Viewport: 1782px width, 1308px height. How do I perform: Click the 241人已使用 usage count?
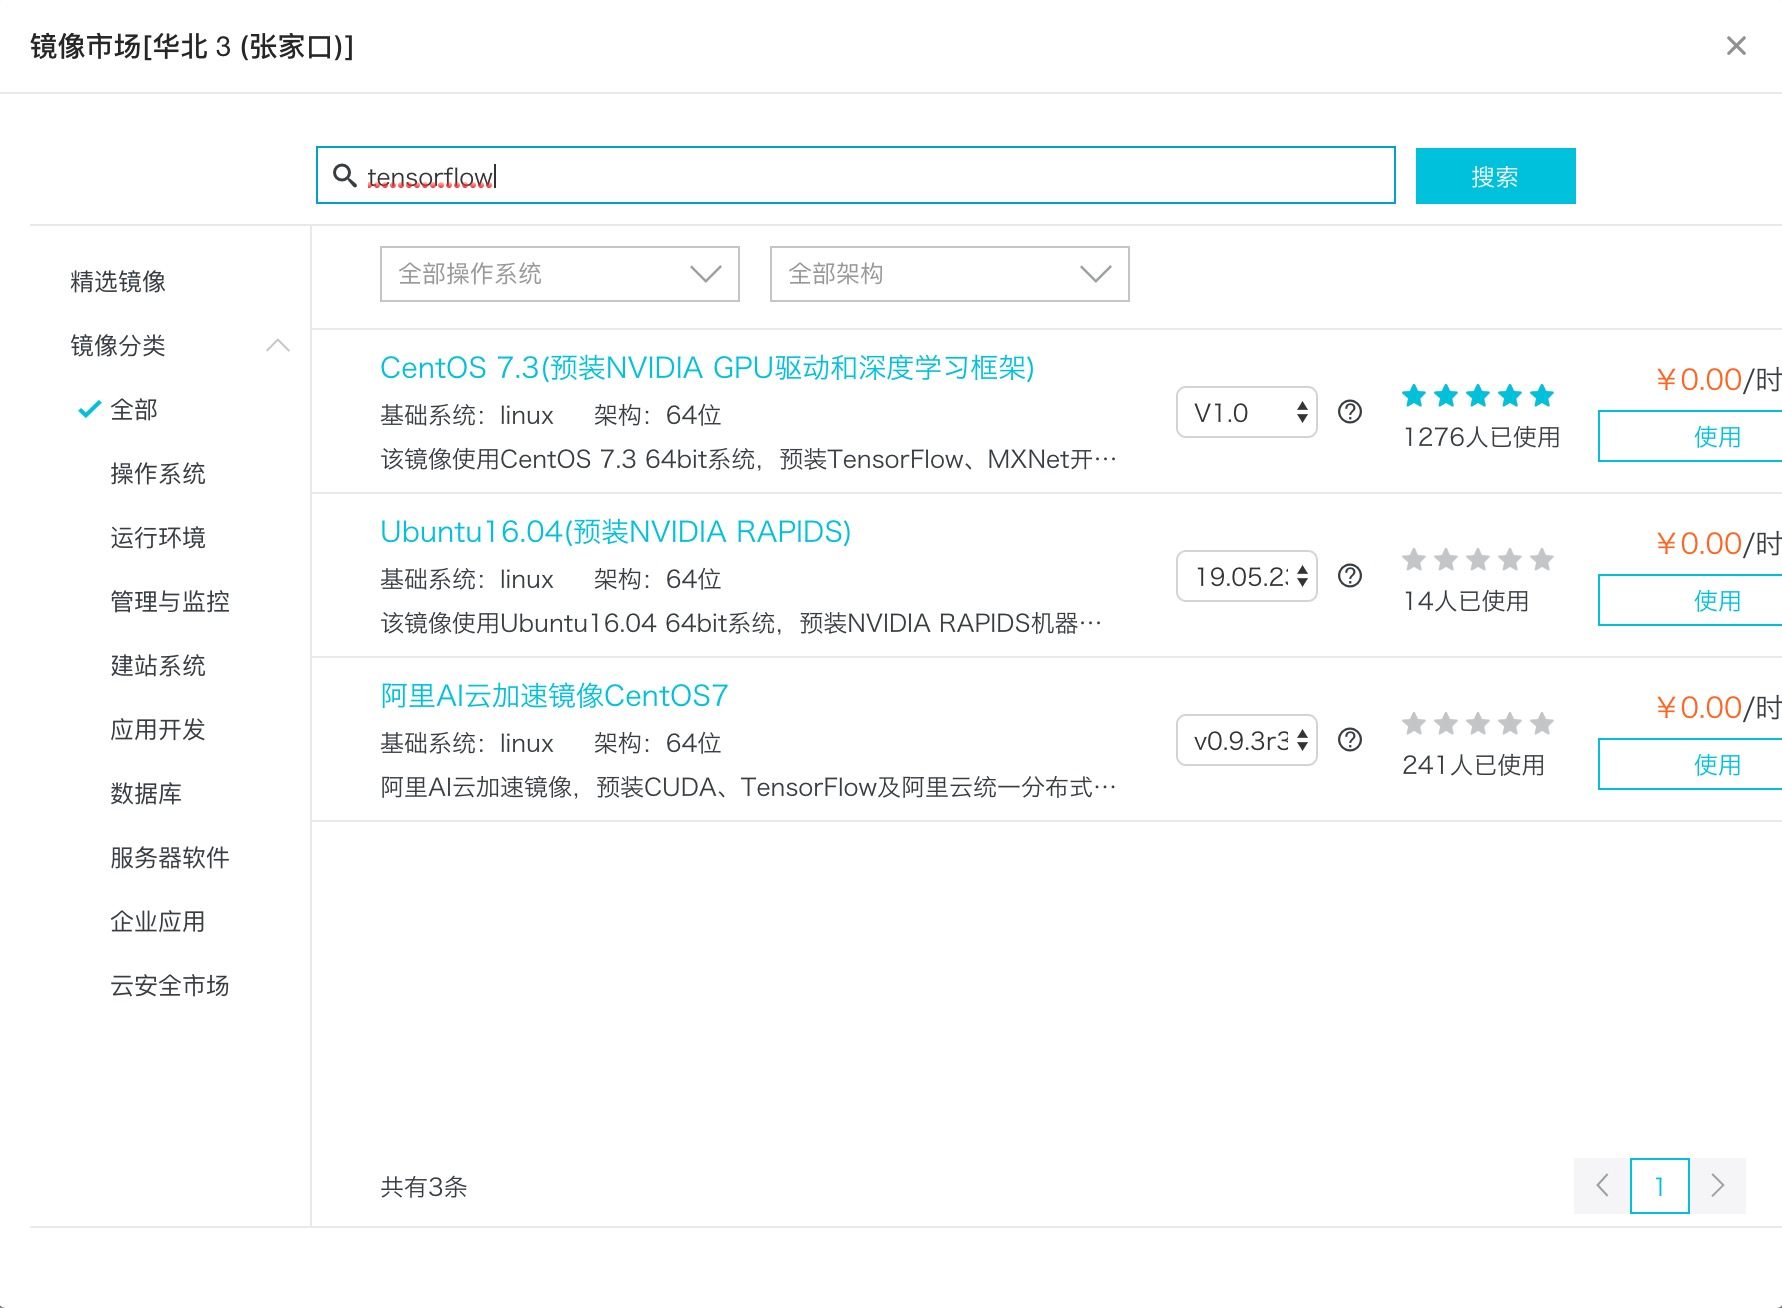click(1474, 766)
